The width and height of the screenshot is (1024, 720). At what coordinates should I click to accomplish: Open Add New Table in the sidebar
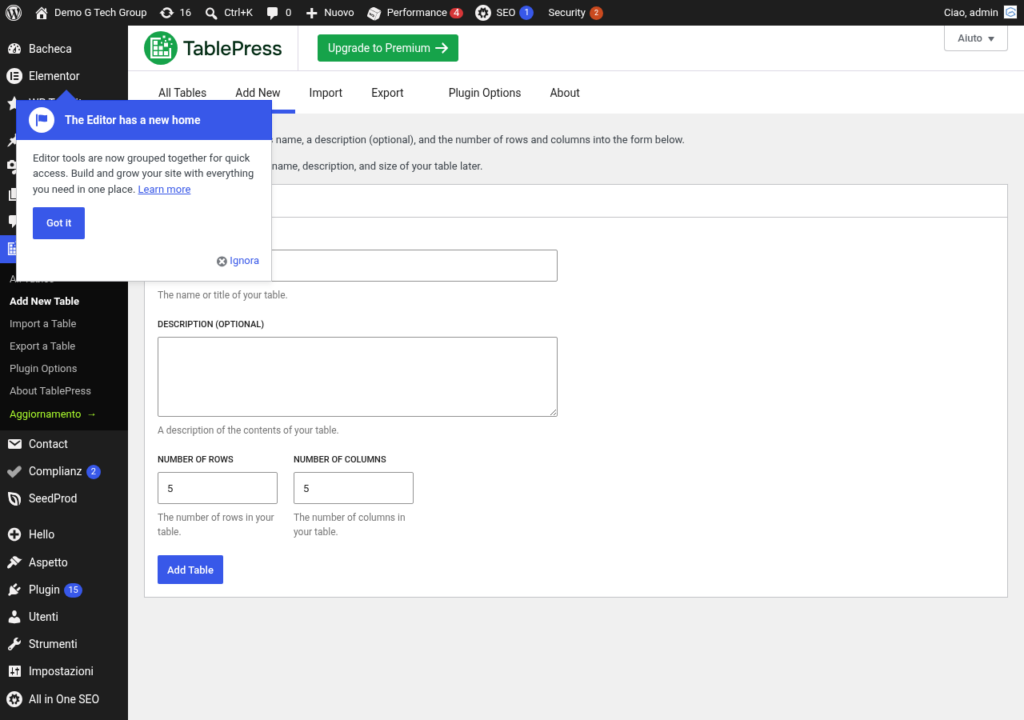(44, 301)
